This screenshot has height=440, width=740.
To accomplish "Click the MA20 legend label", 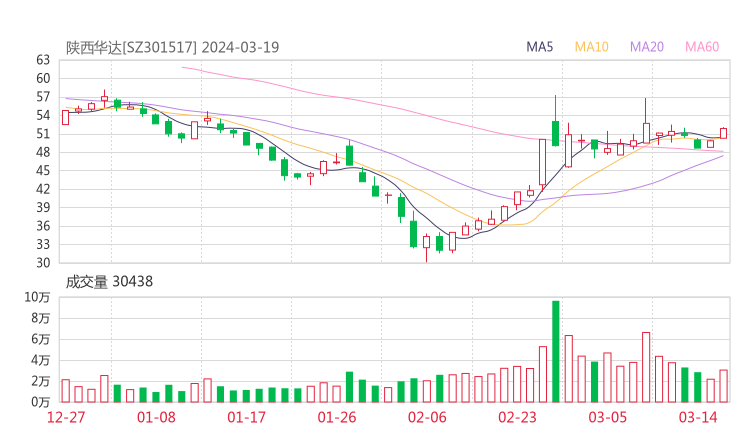I will 647,47.
